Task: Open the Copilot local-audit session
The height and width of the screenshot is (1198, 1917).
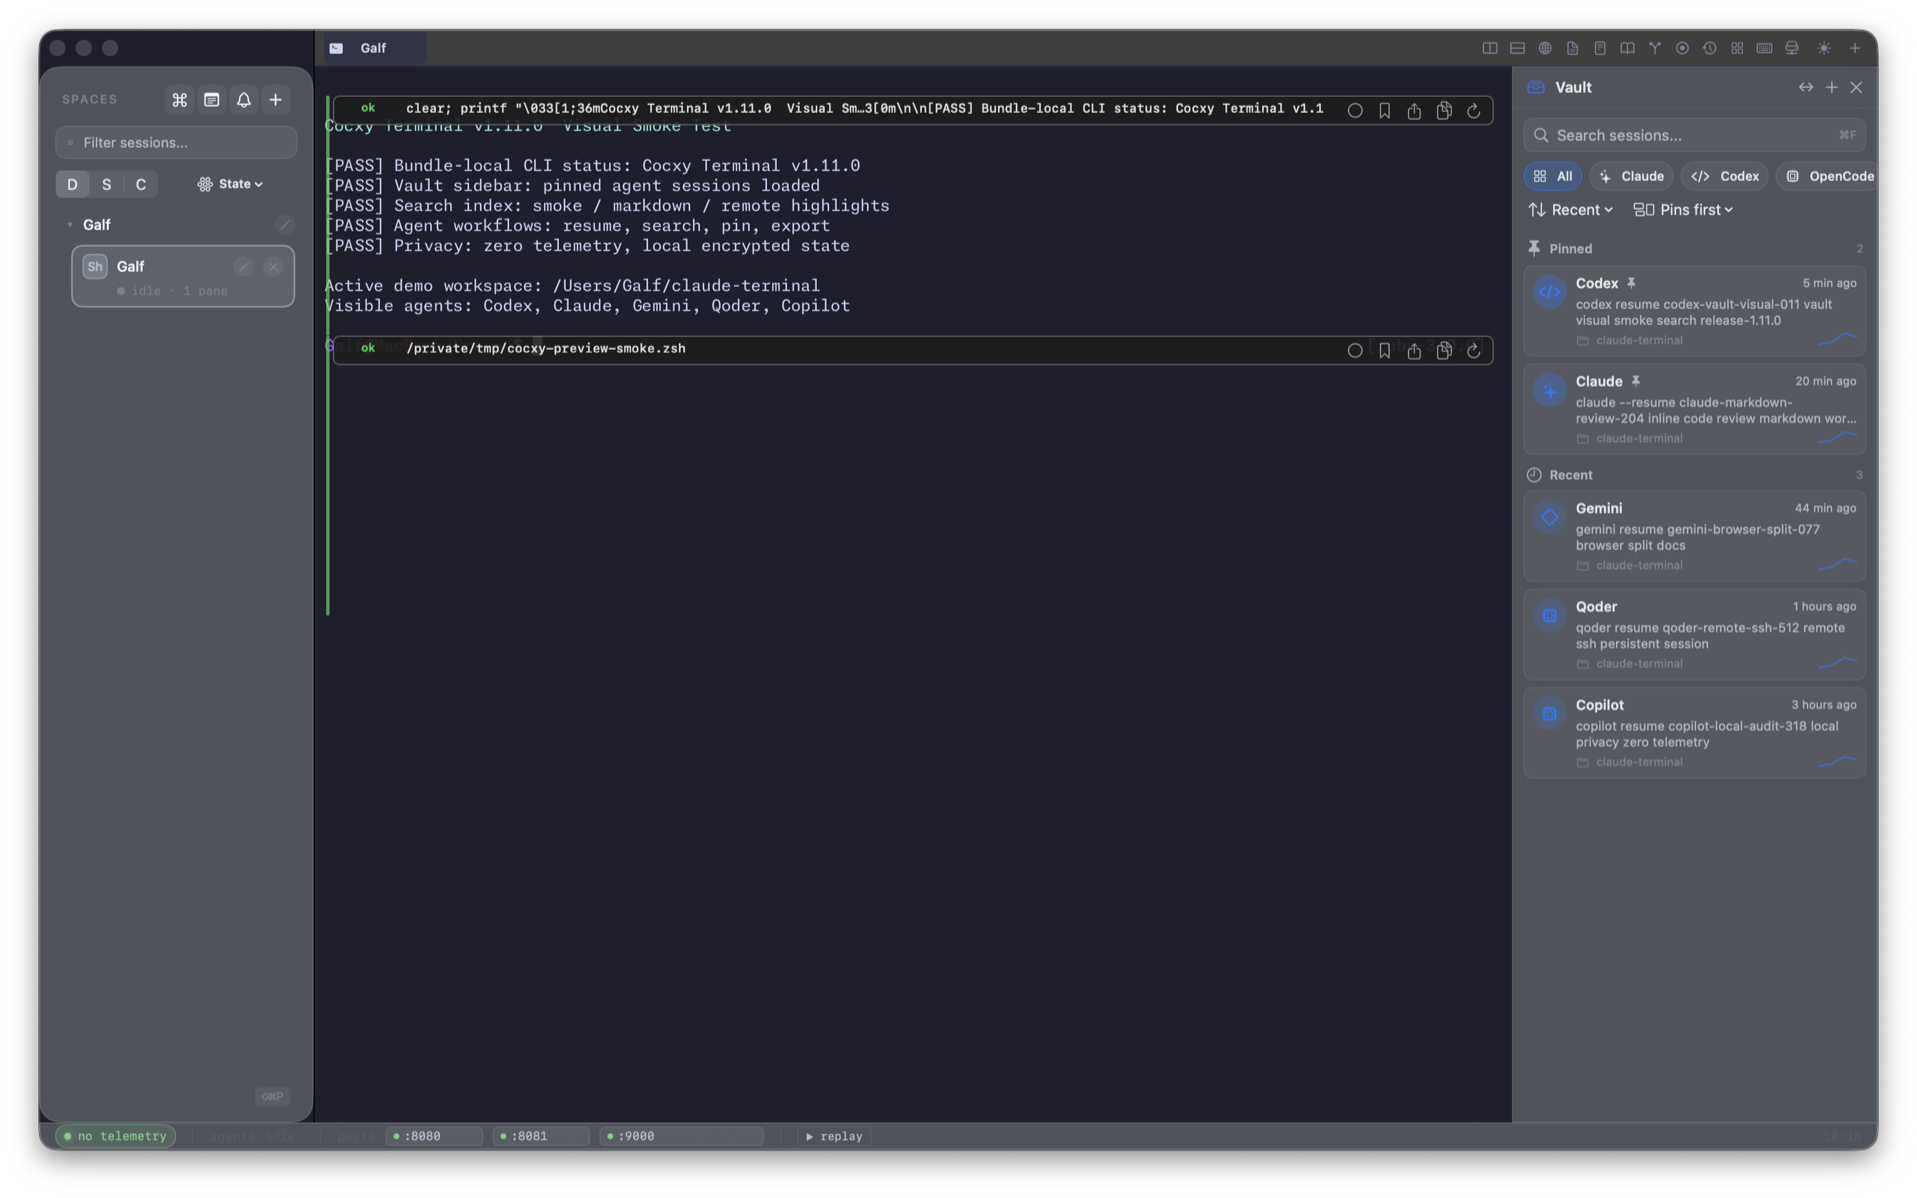Action: (x=1694, y=734)
